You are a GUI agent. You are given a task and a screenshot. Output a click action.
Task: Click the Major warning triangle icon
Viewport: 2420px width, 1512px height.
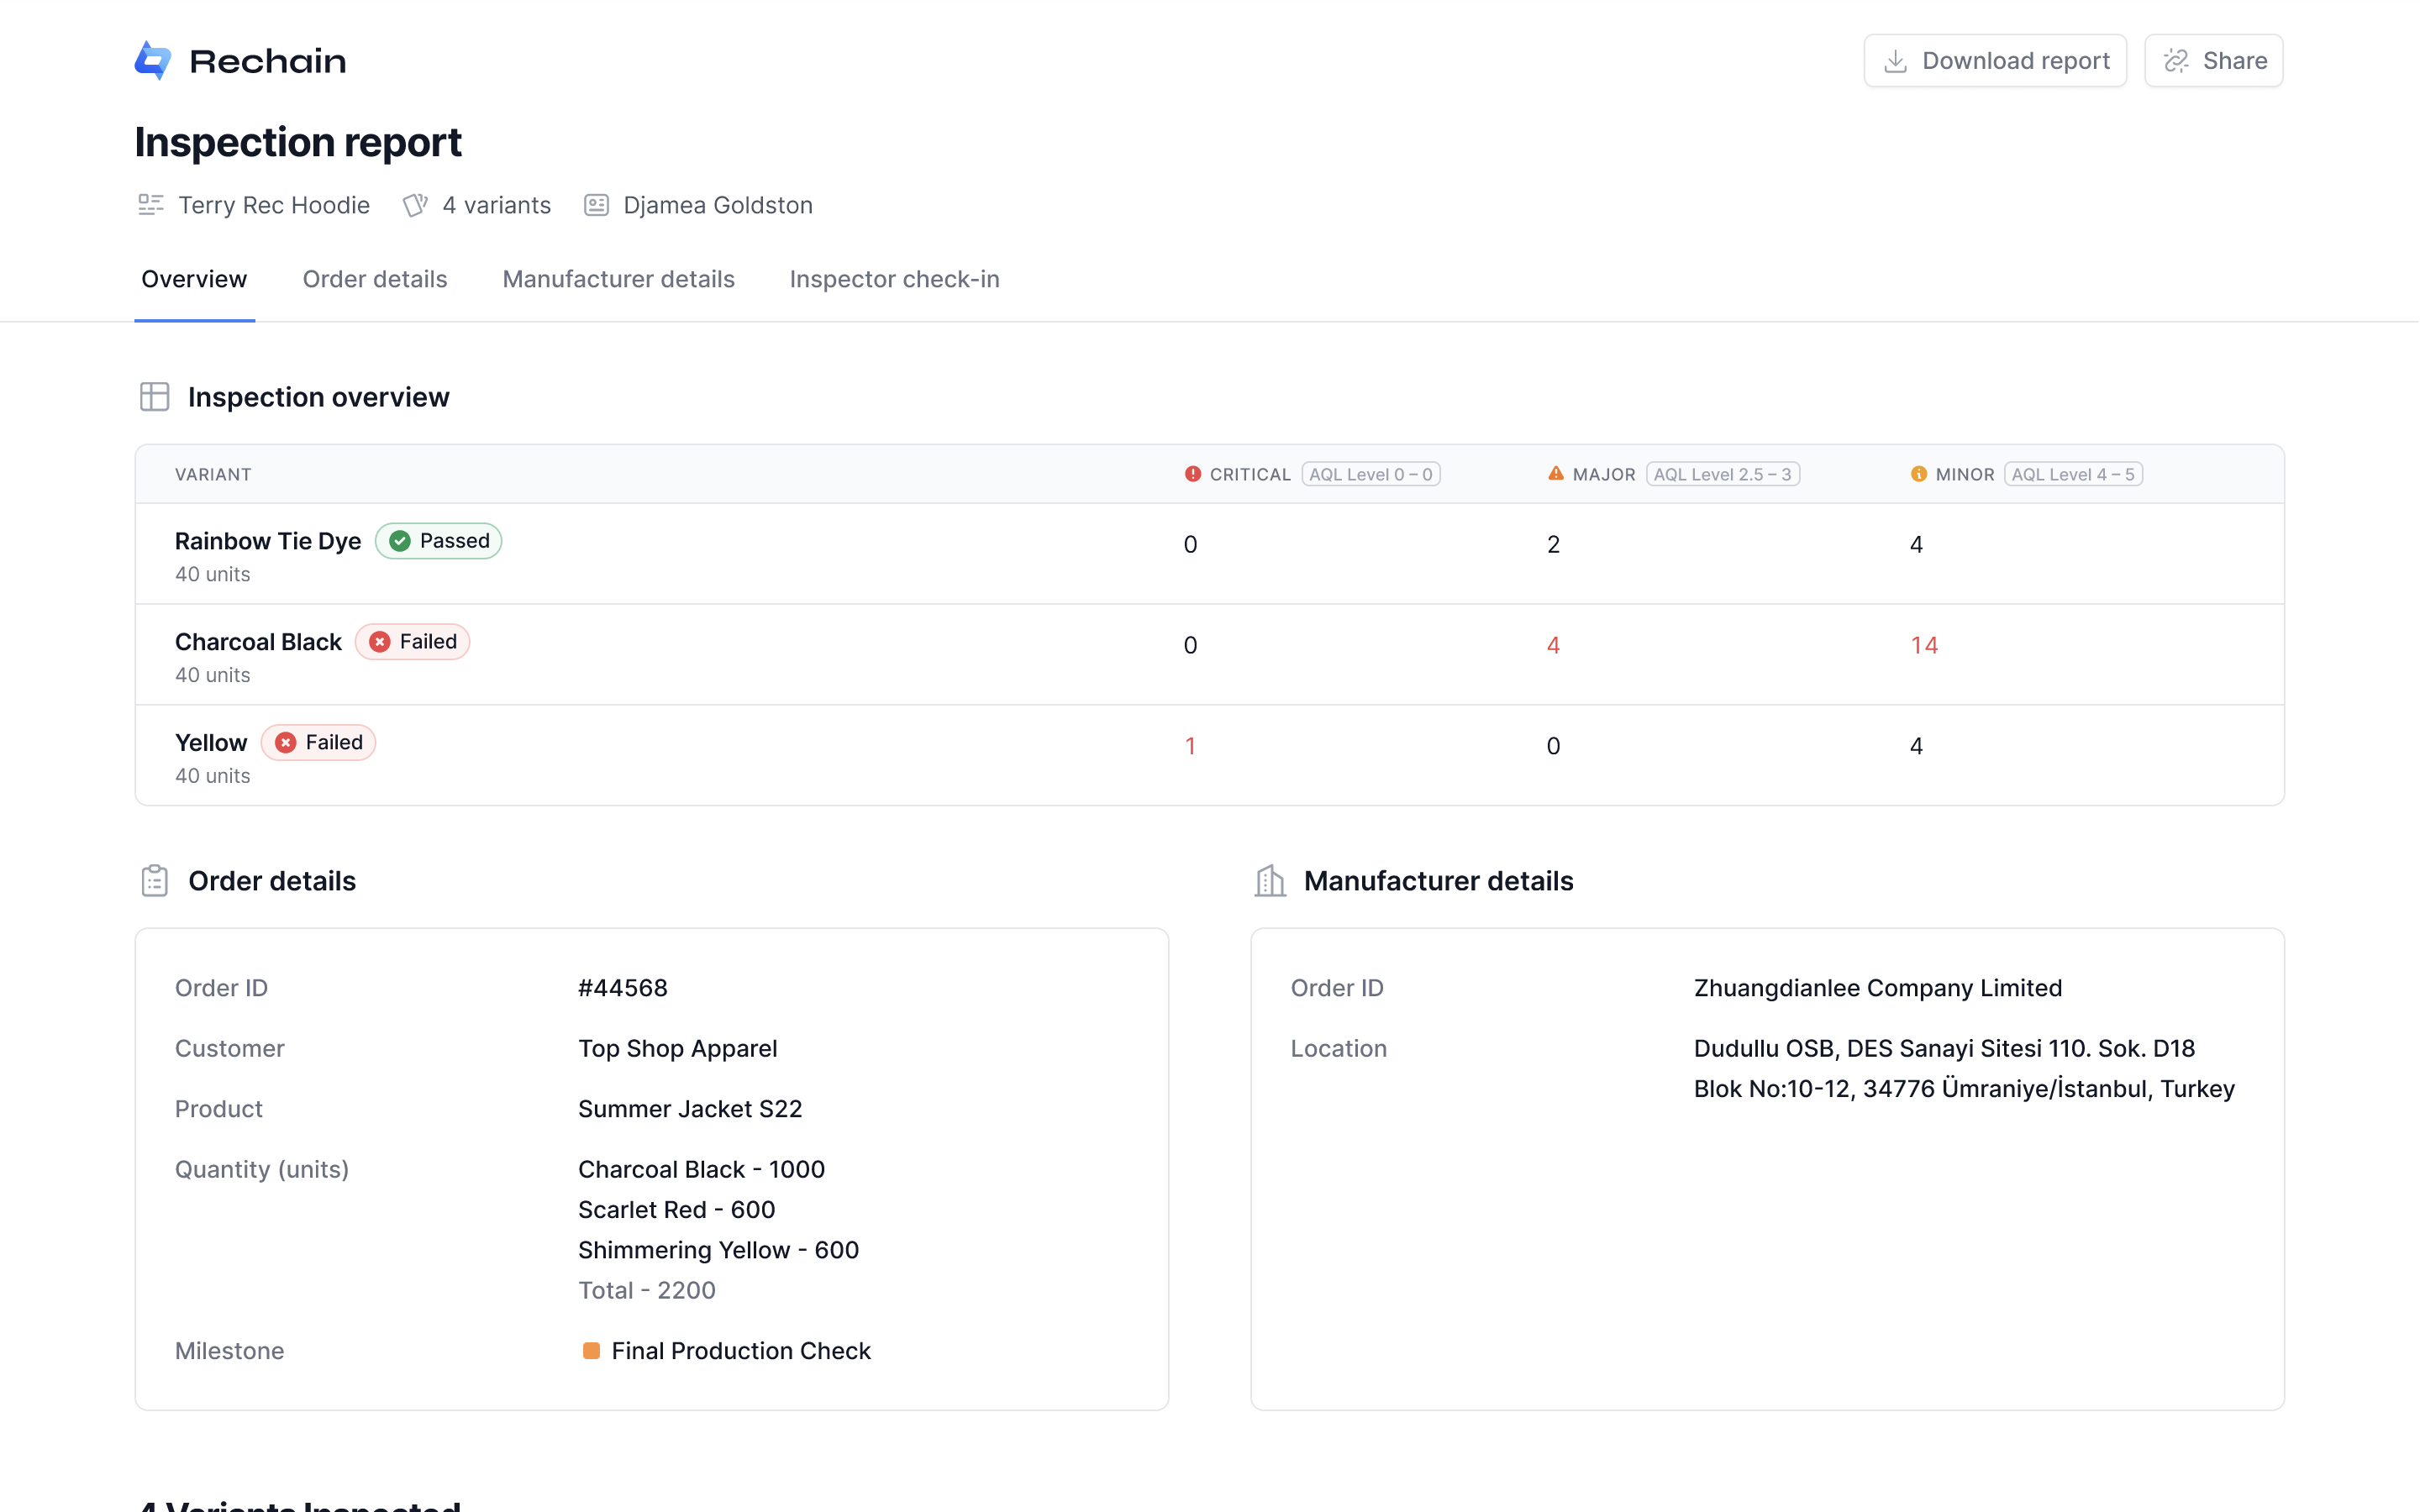click(1556, 474)
